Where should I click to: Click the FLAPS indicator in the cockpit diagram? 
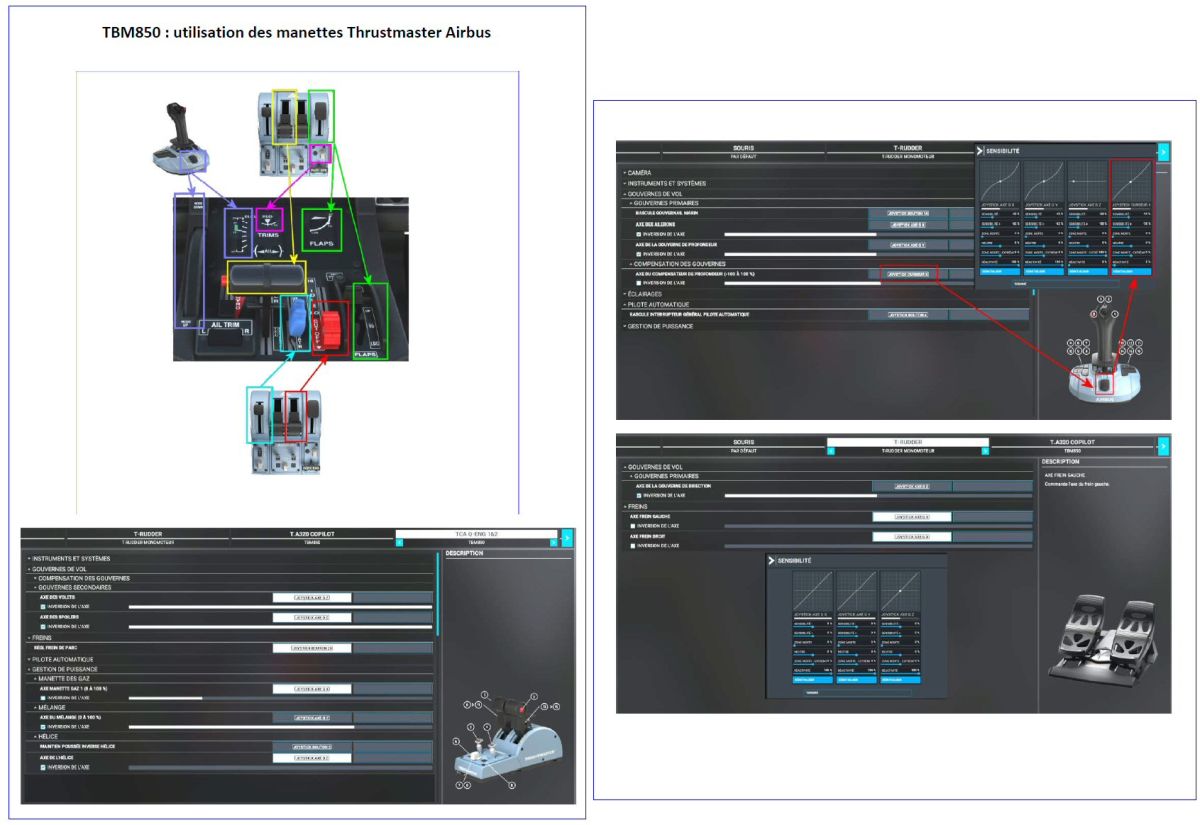point(321,229)
